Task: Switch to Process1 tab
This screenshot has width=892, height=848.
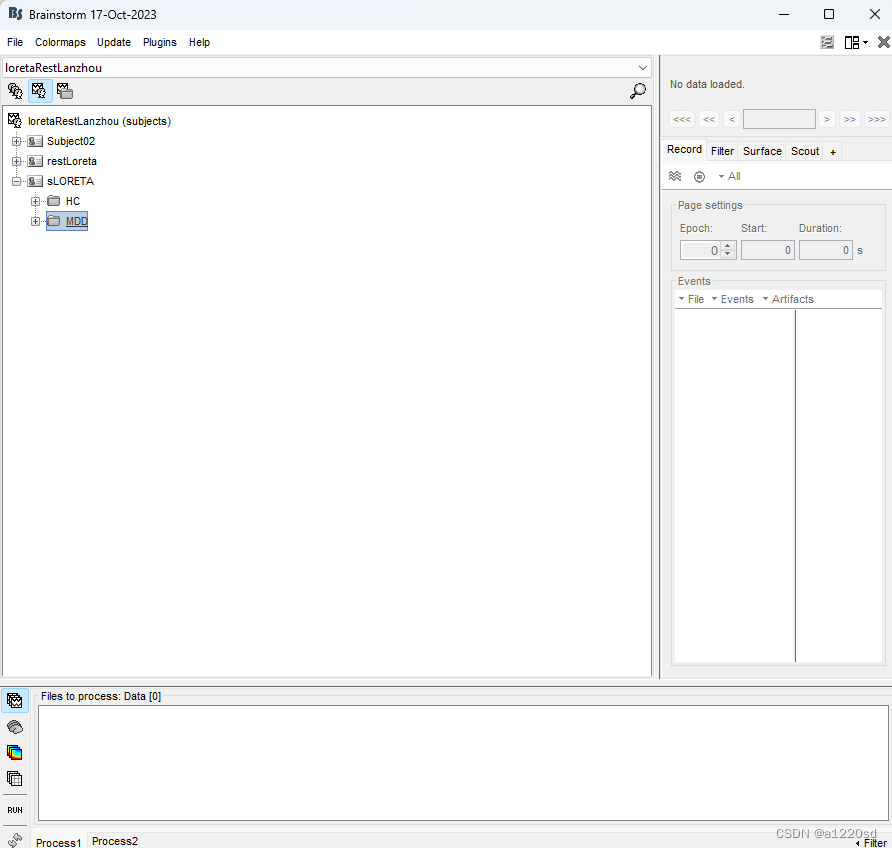Action: 59,842
